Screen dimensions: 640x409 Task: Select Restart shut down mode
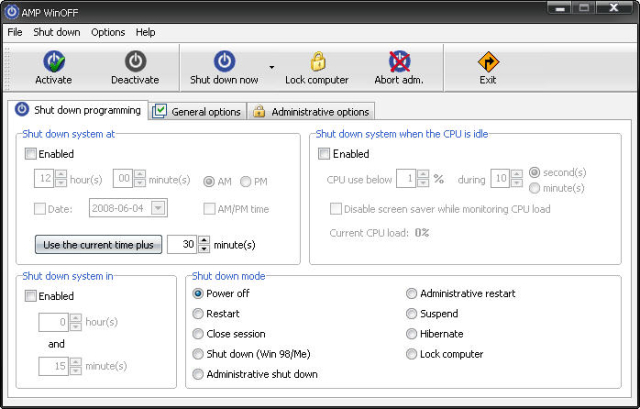click(198, 313)
